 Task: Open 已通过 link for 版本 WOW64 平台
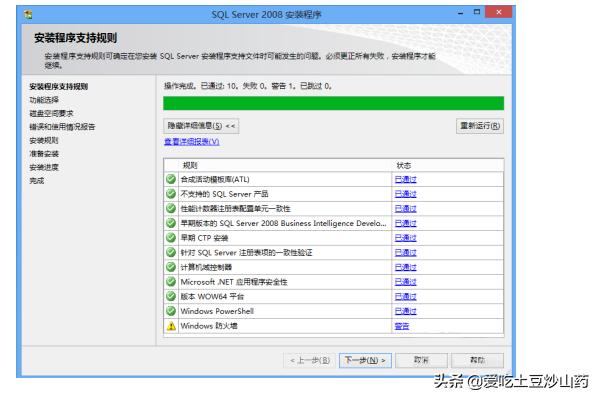pyautogui.click(x=406, y=297)
